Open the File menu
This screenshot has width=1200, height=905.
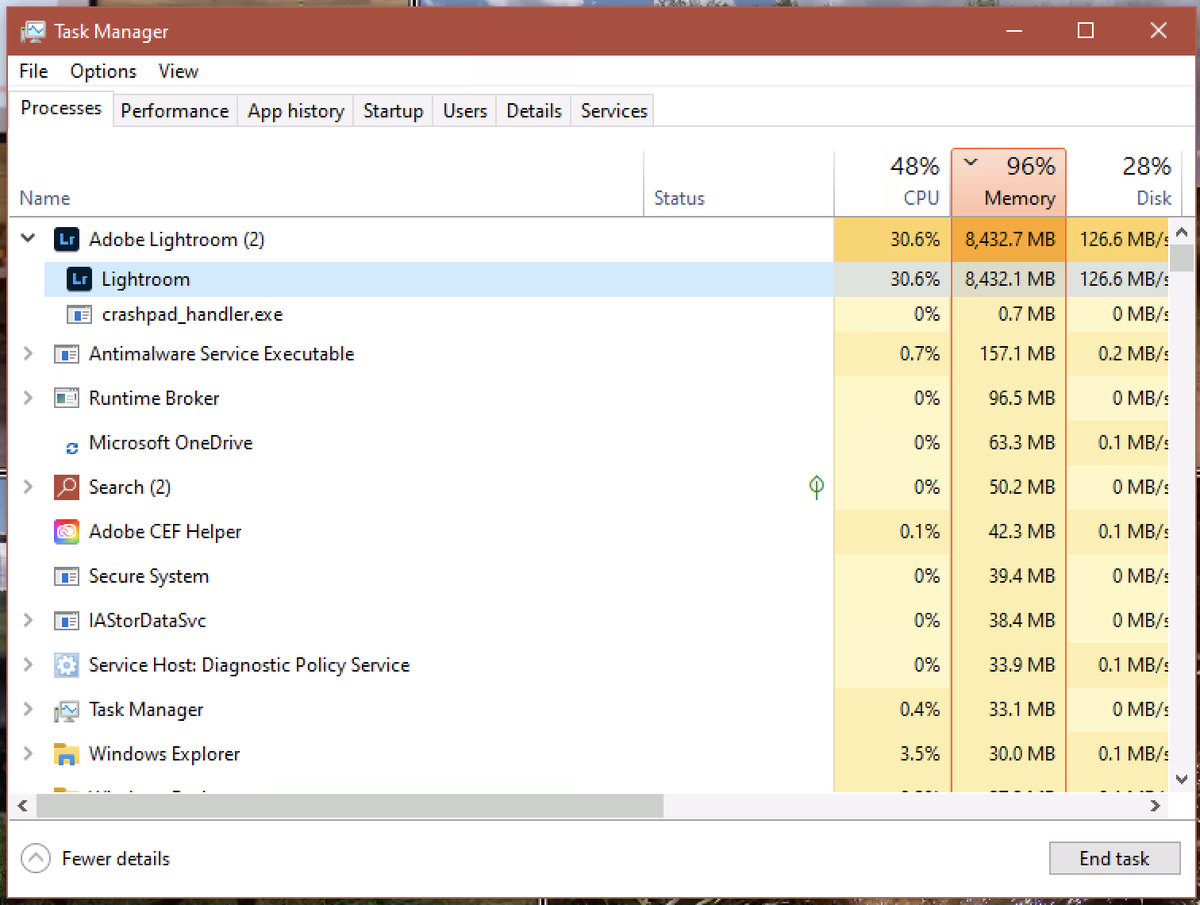point(33,71)
